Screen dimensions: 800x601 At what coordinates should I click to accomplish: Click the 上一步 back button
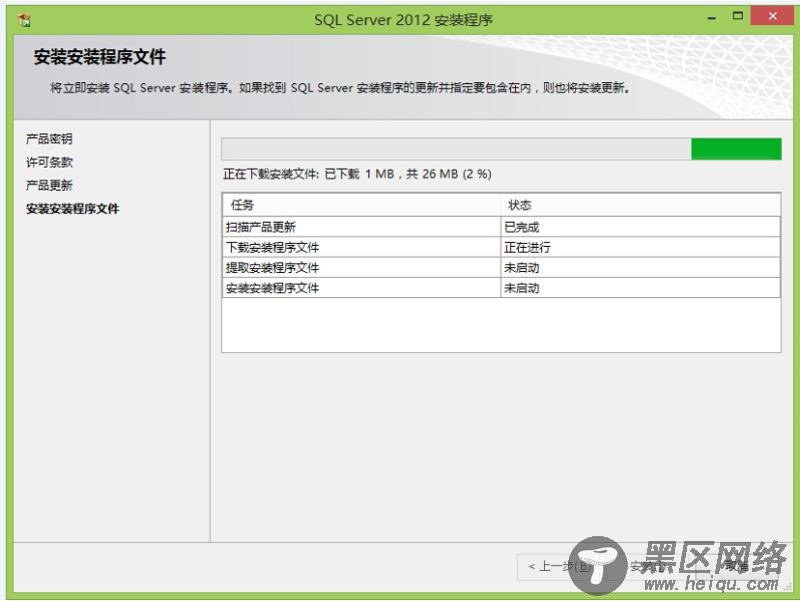(558, 566)
